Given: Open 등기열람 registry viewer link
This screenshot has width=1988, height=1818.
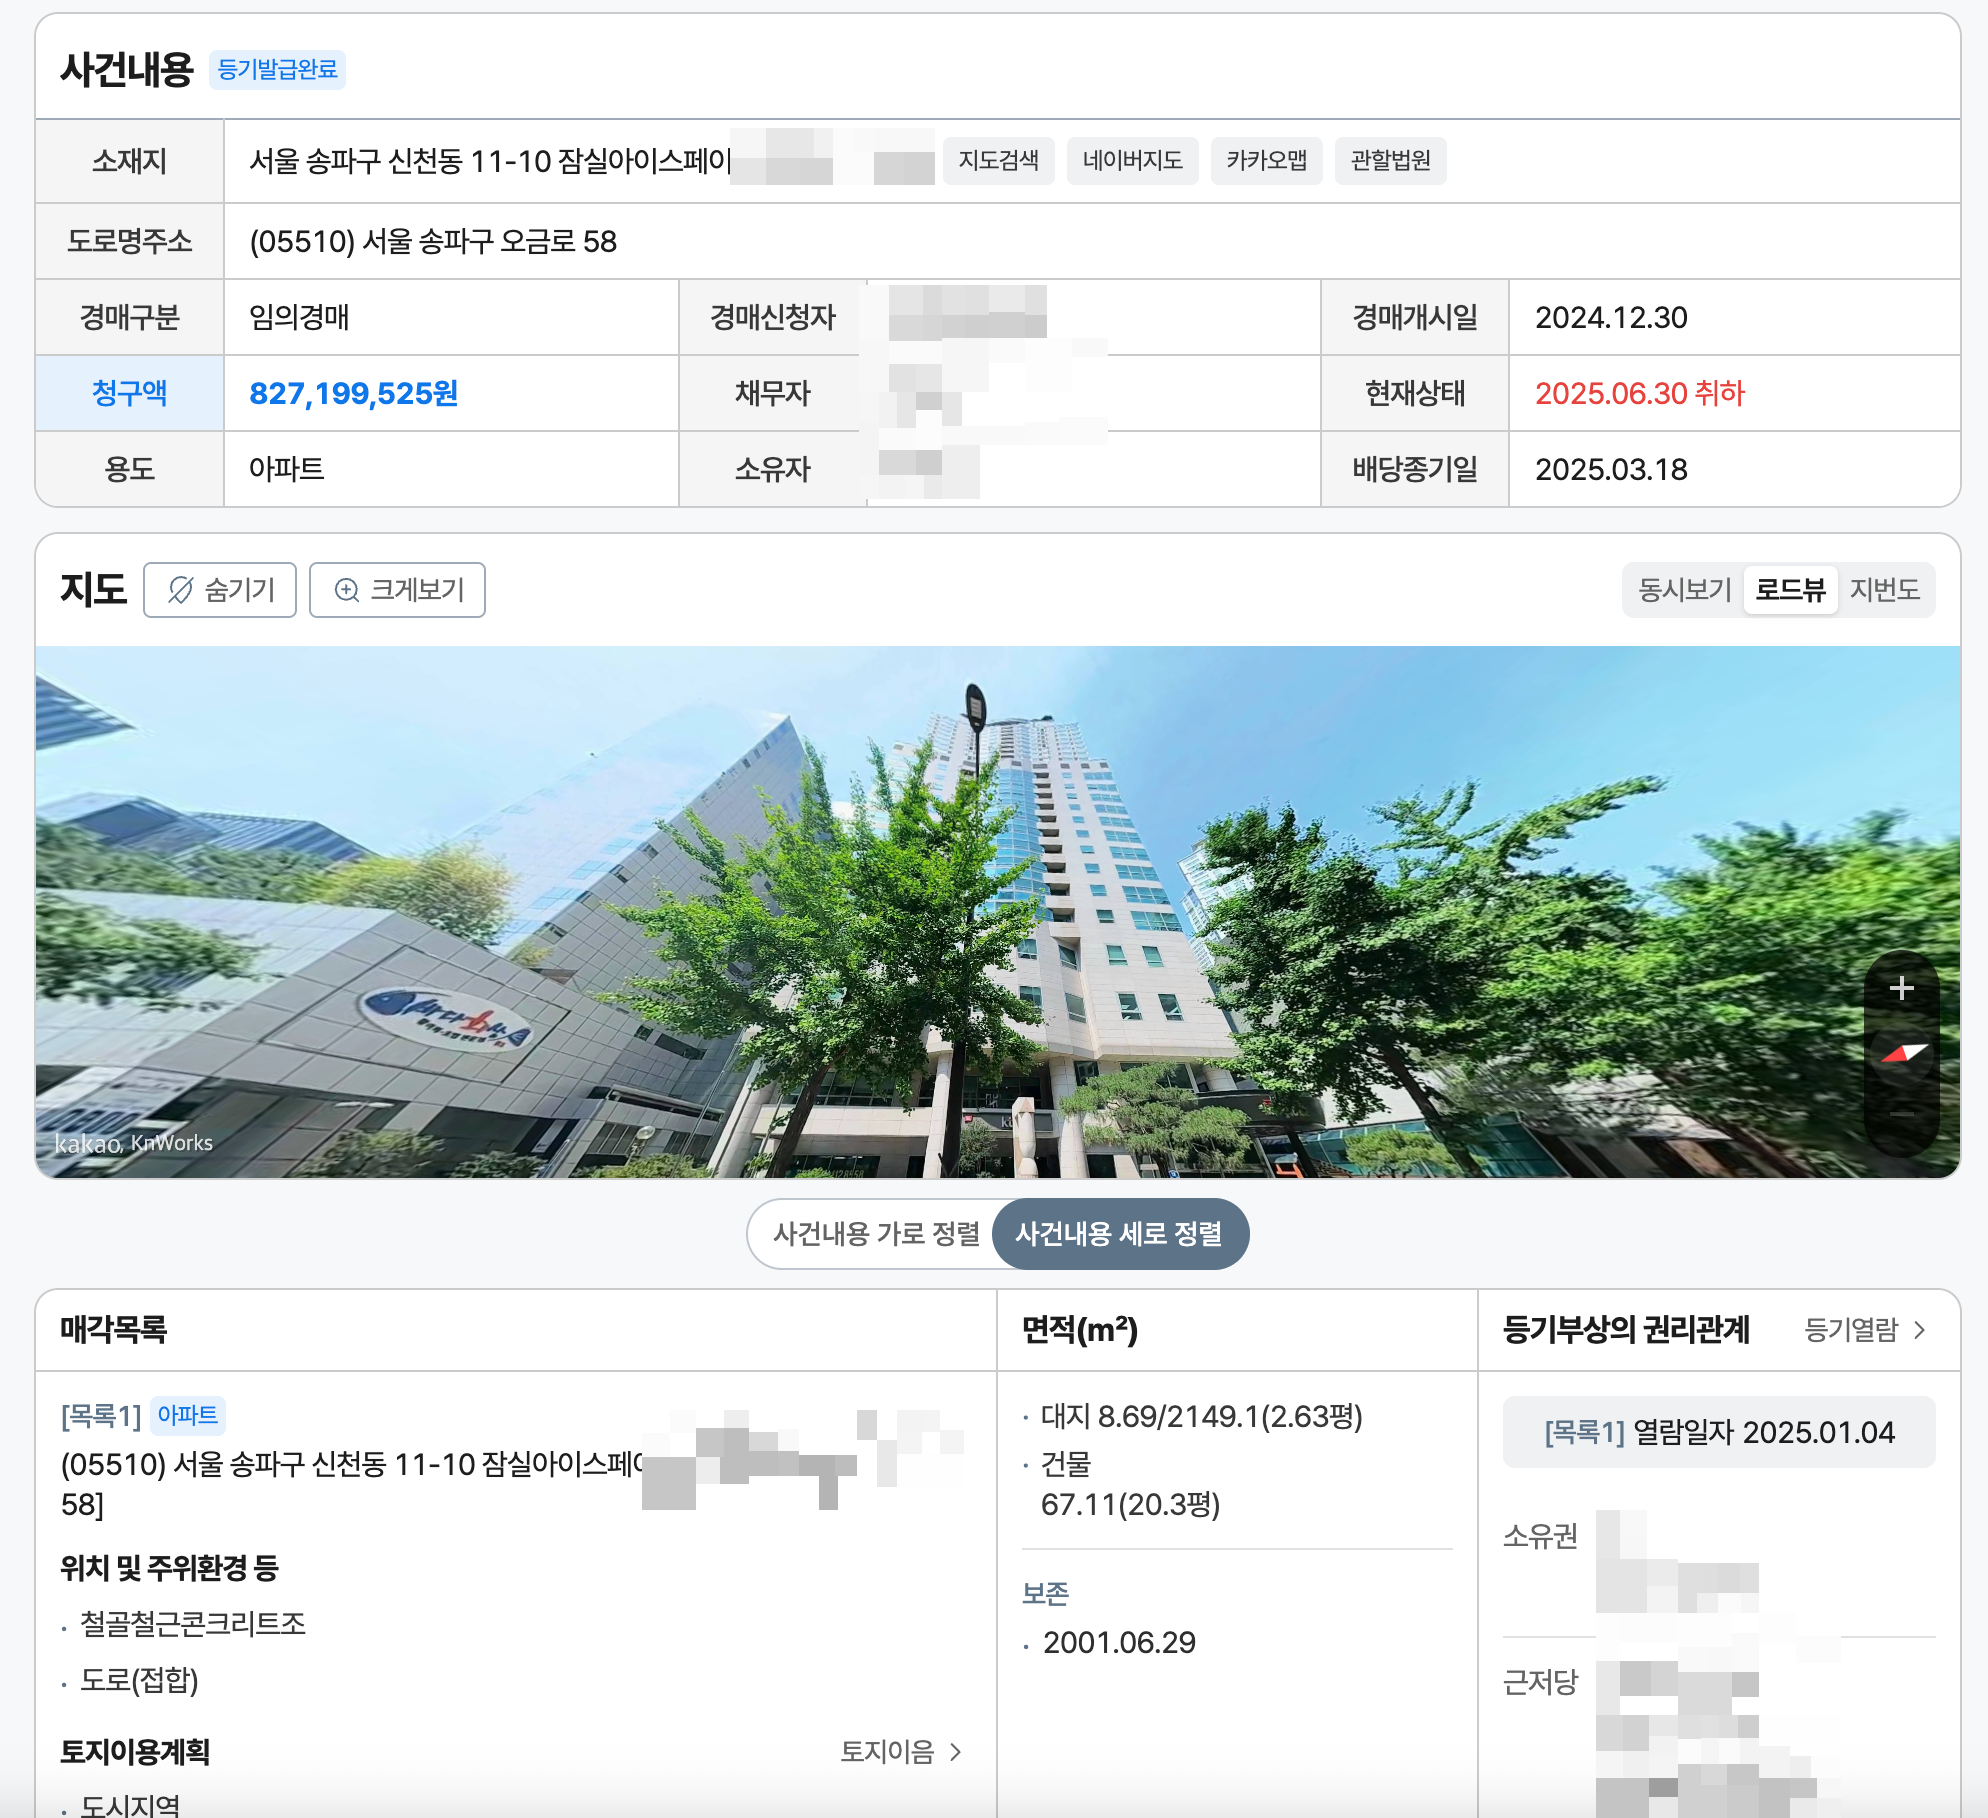Looking at the screenshot, I should click(x=1864, y=1330).
